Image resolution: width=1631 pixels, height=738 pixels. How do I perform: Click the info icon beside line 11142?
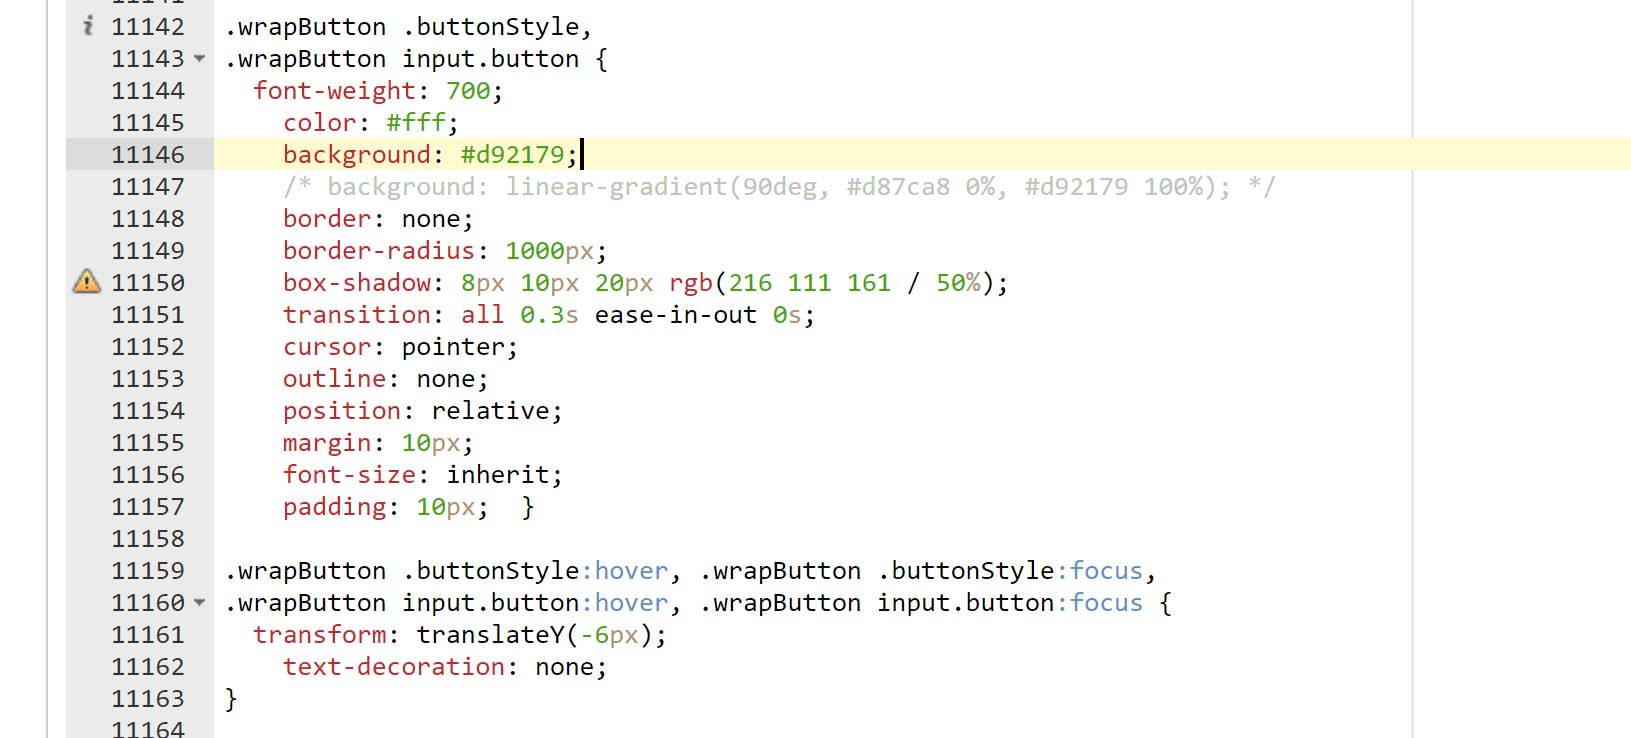pos(89,27)
